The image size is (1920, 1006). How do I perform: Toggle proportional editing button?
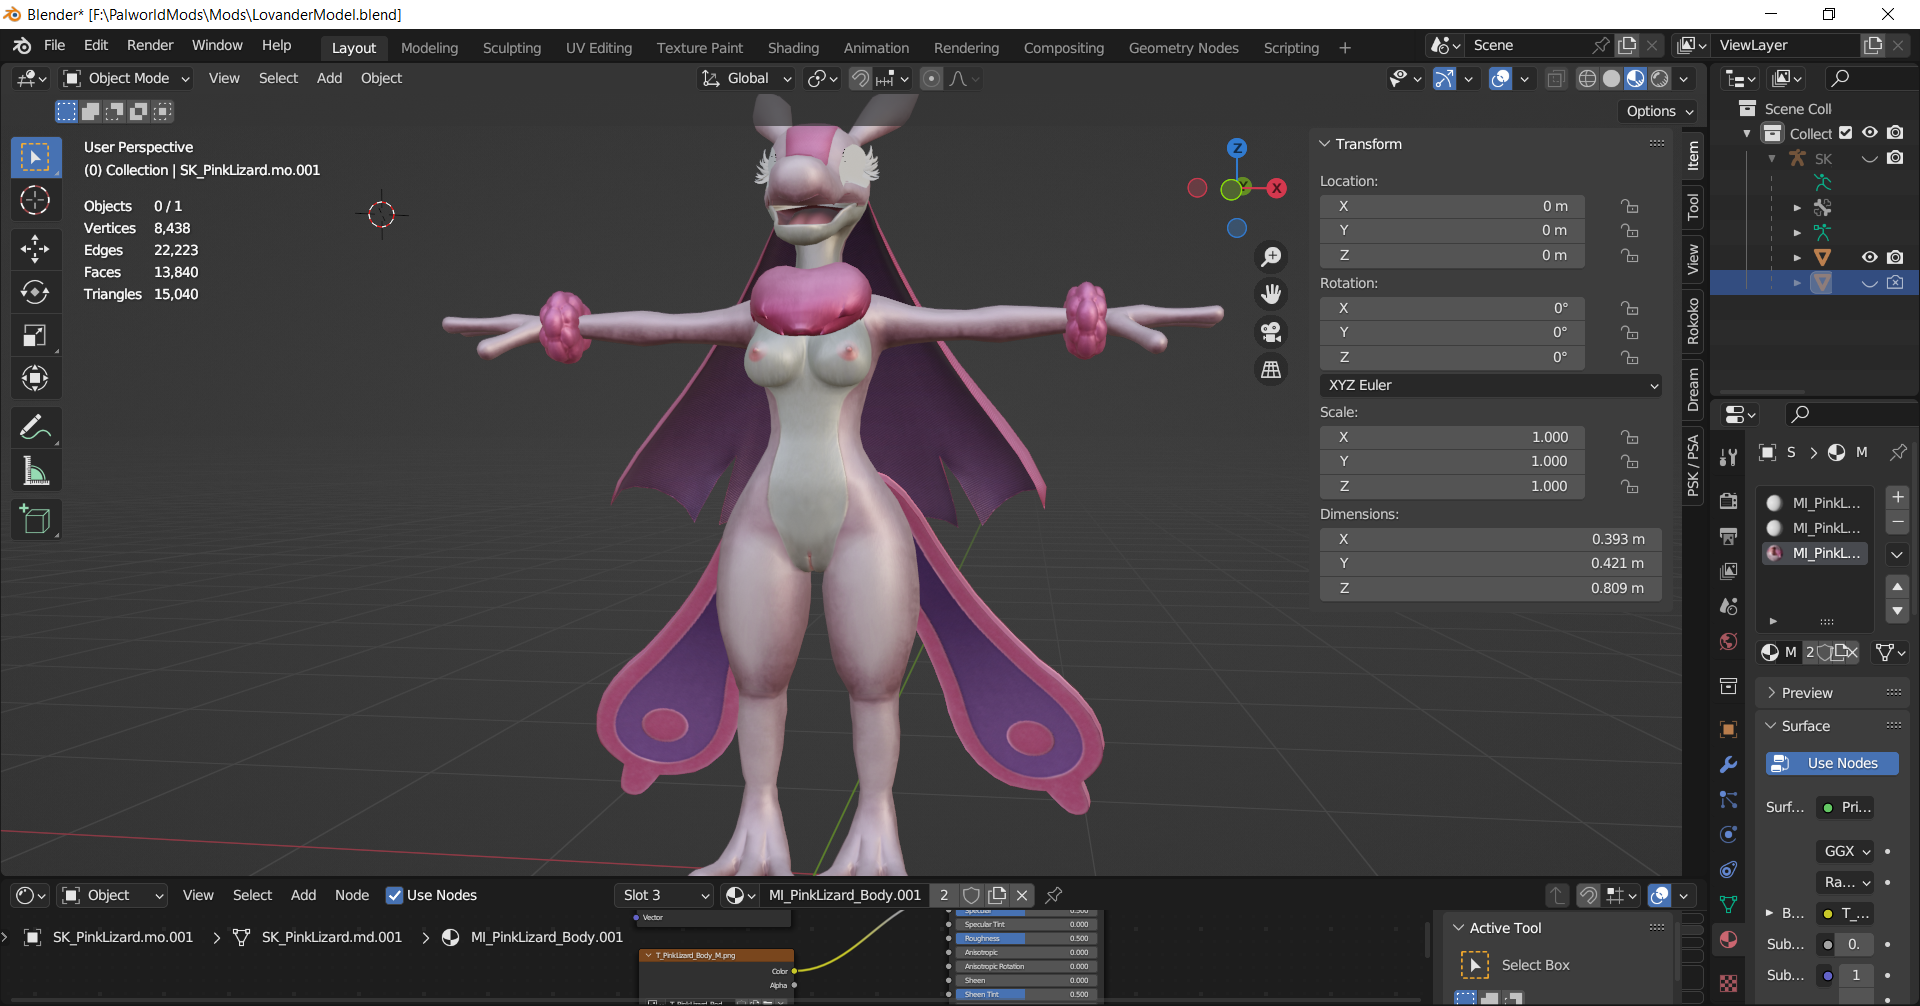pos(931,78)
